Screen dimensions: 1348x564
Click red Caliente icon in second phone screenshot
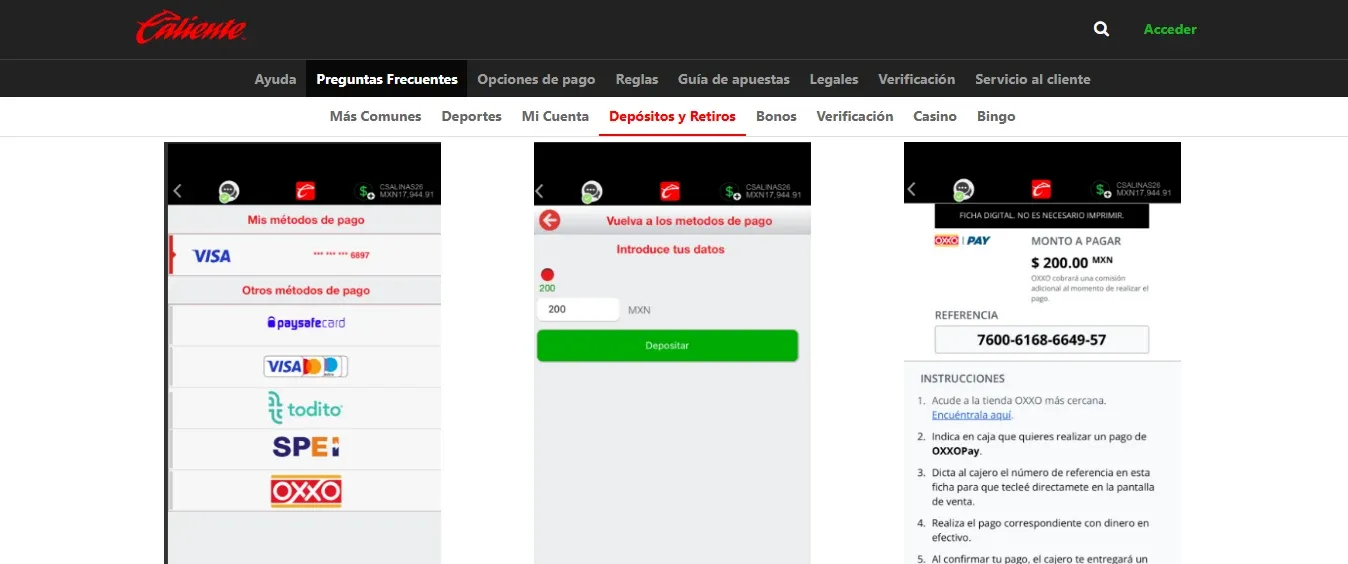click(670, 190)
